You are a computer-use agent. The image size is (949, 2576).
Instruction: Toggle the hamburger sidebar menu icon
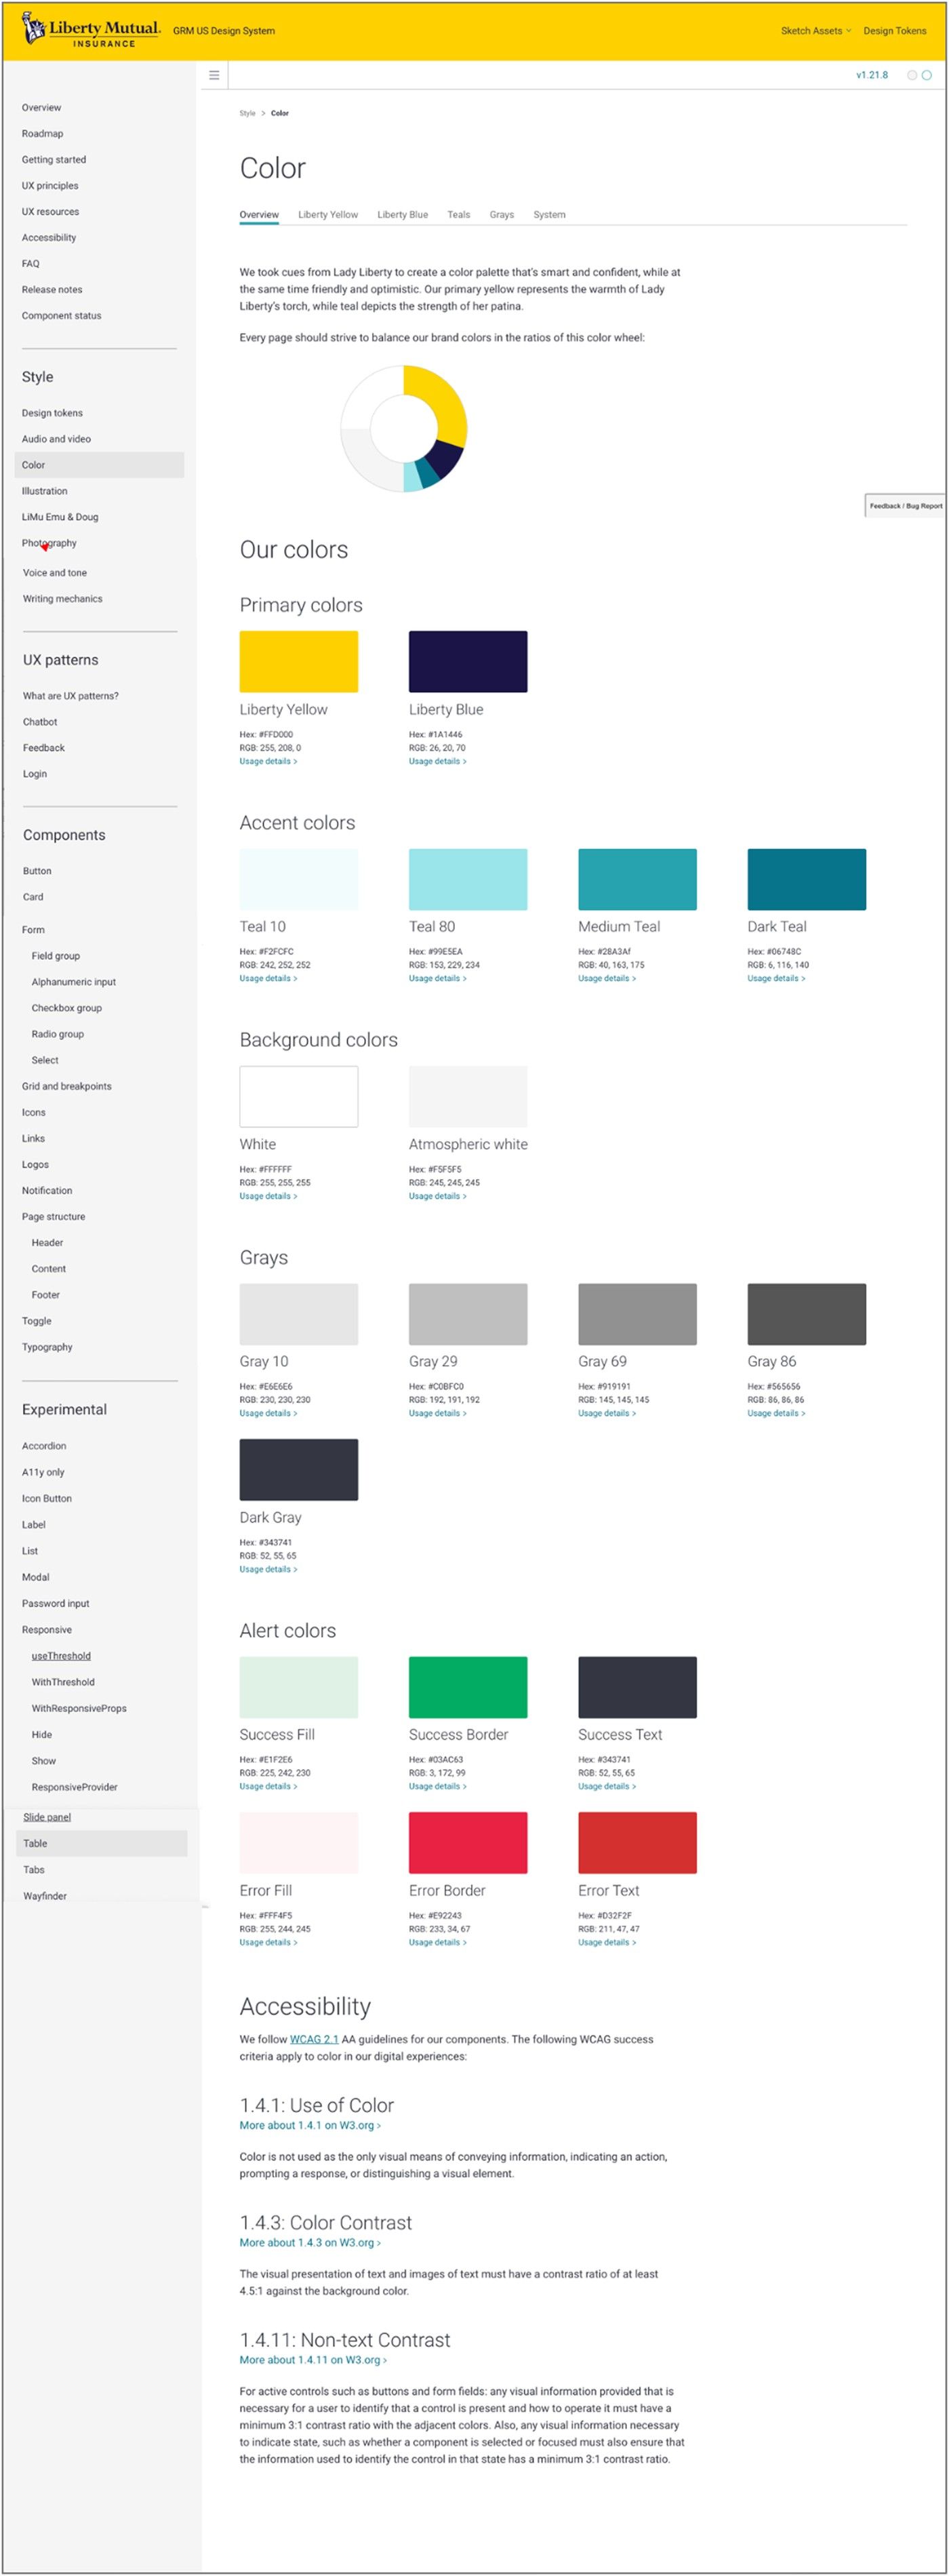[214, 75]
